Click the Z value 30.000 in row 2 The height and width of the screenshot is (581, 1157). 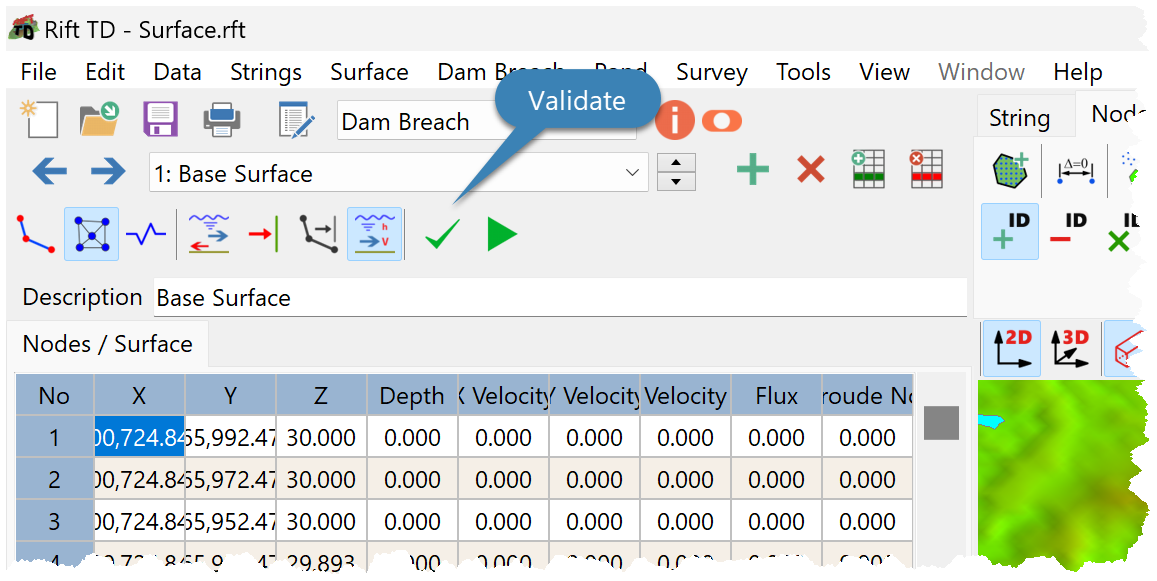(321, 479)
